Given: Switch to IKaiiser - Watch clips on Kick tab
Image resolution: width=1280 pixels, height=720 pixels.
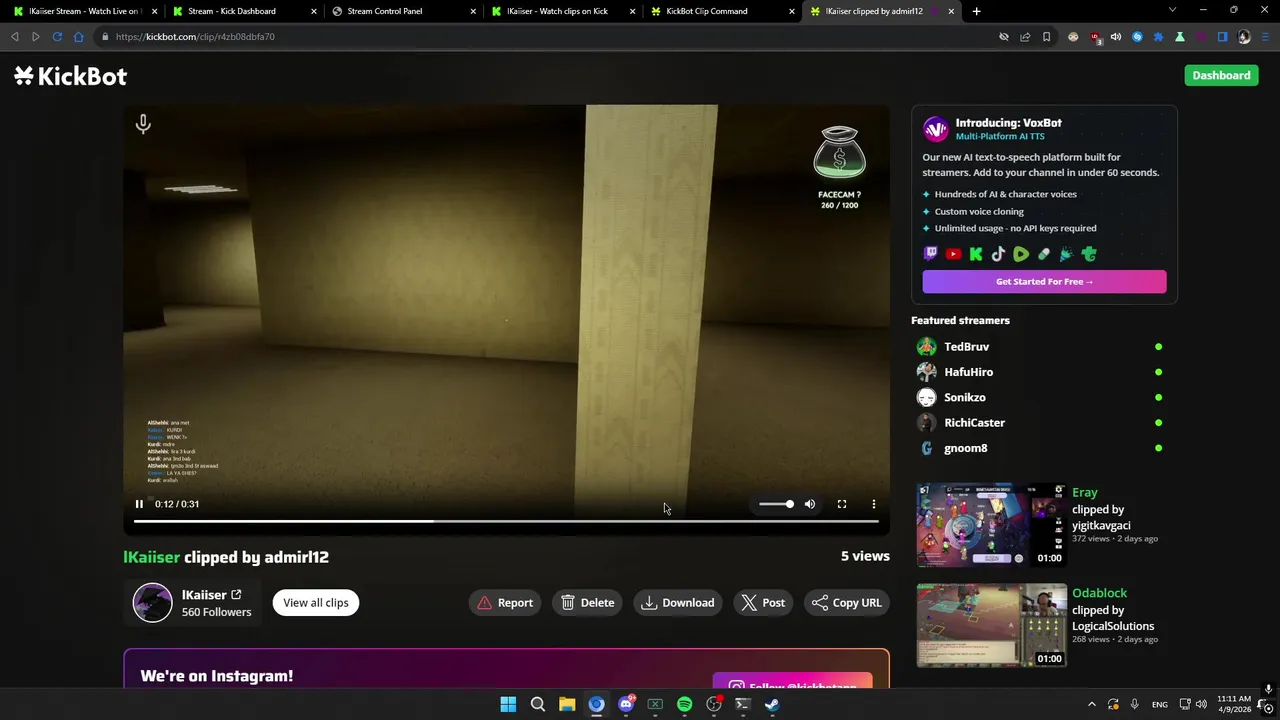Looking at the screenshot, I should click(x=560, y=11).
